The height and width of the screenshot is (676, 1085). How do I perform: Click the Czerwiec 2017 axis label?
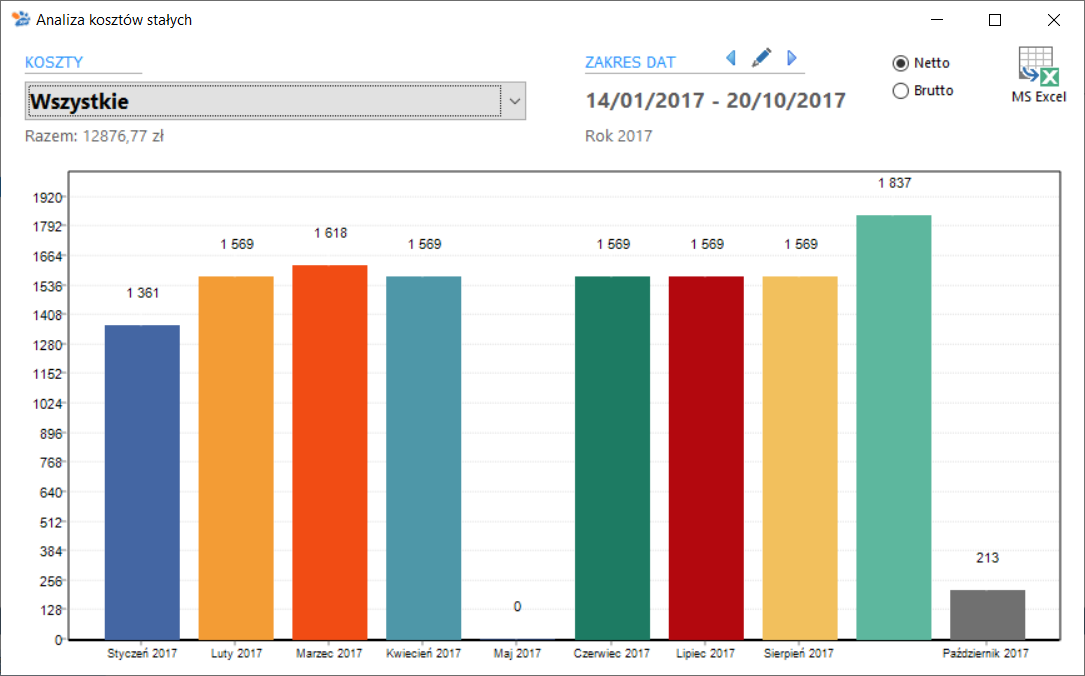click(x=612, y=653)
